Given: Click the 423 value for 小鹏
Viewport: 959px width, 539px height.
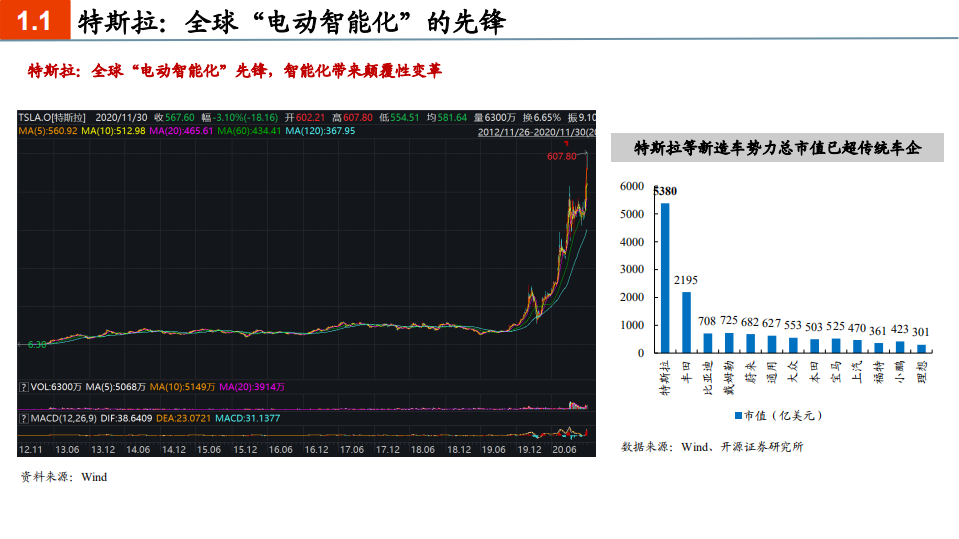Looking at the screenshot, I should click(899, 330).
